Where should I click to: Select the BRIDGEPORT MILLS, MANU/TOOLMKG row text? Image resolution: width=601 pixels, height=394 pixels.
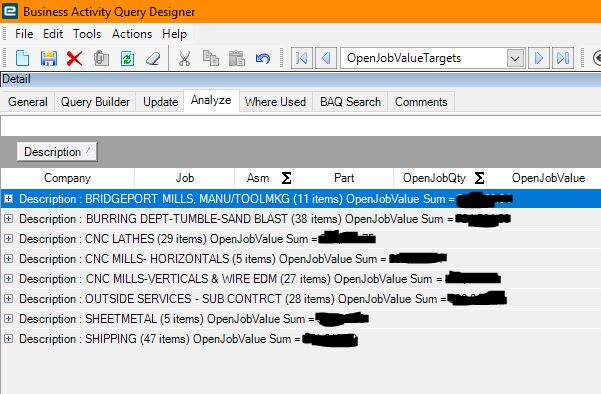click(236, 199)
